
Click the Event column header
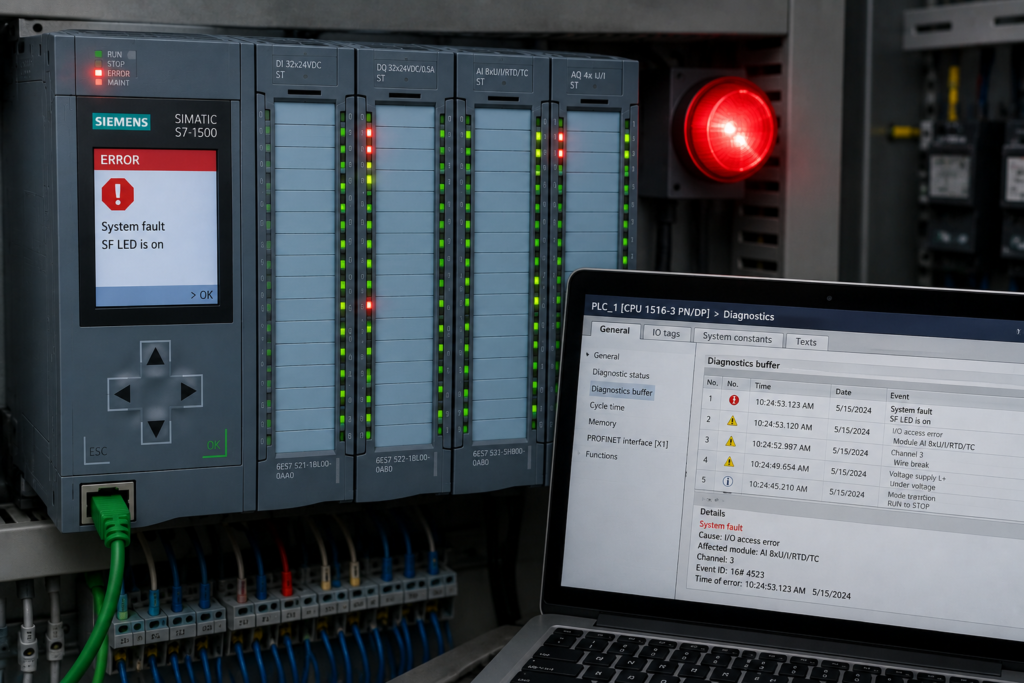tap(899, 396)
